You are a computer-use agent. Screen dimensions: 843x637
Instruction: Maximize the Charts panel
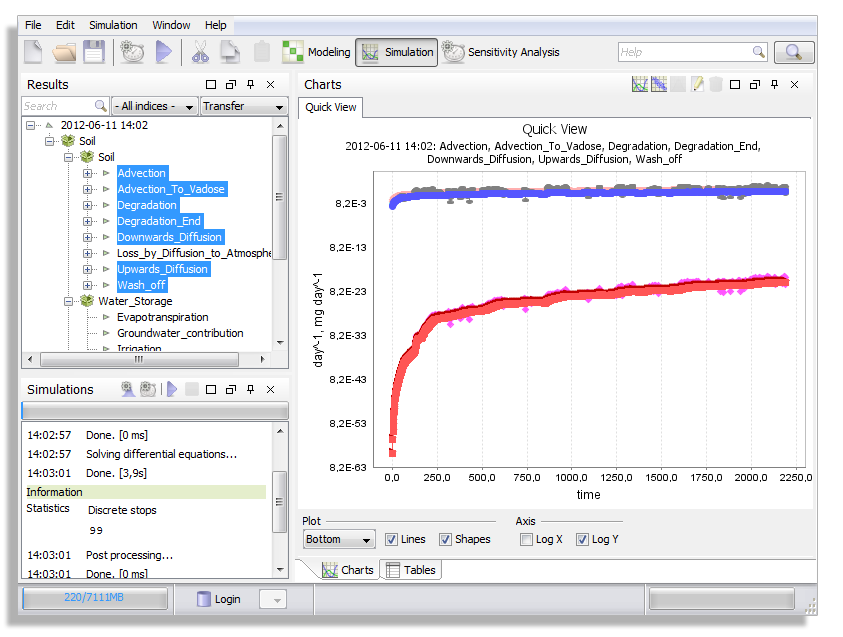(735, 84)
